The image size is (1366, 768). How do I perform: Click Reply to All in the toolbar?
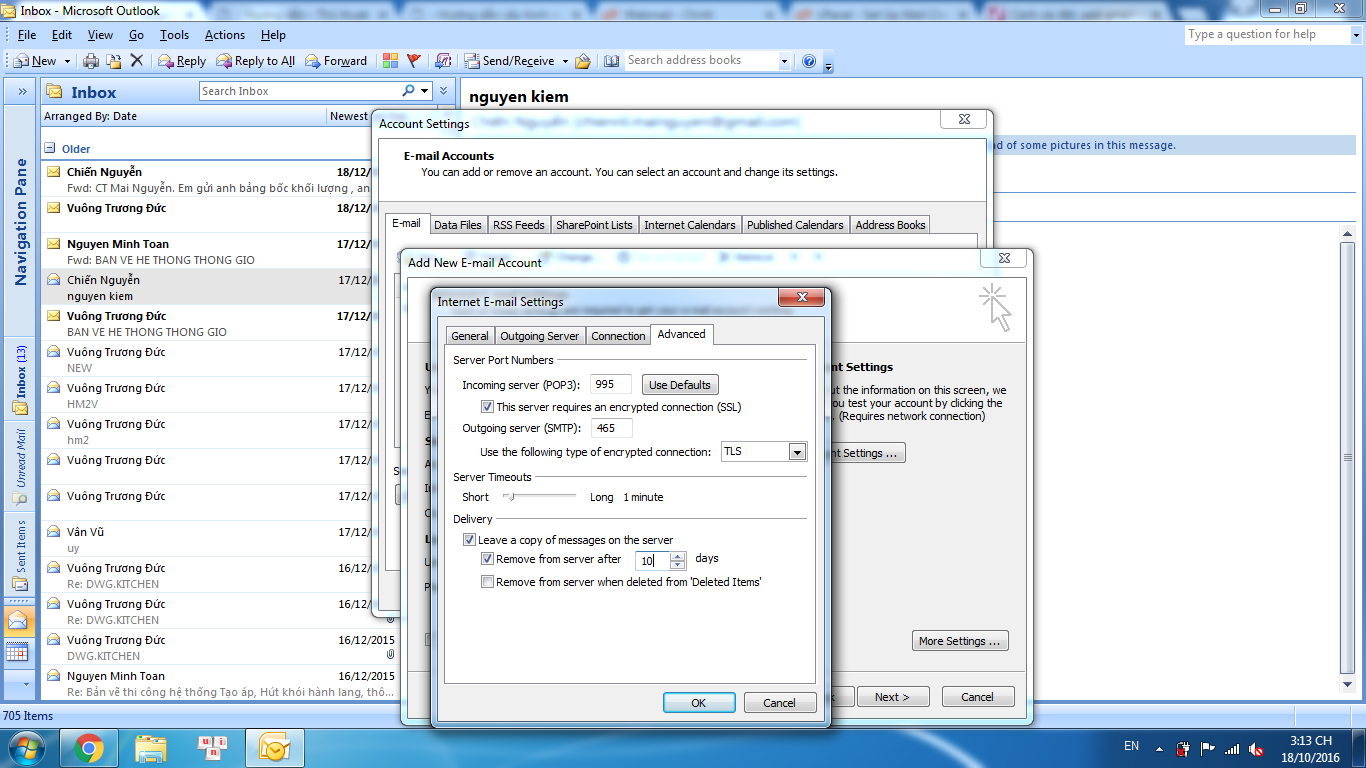click(x=255, y=61)
